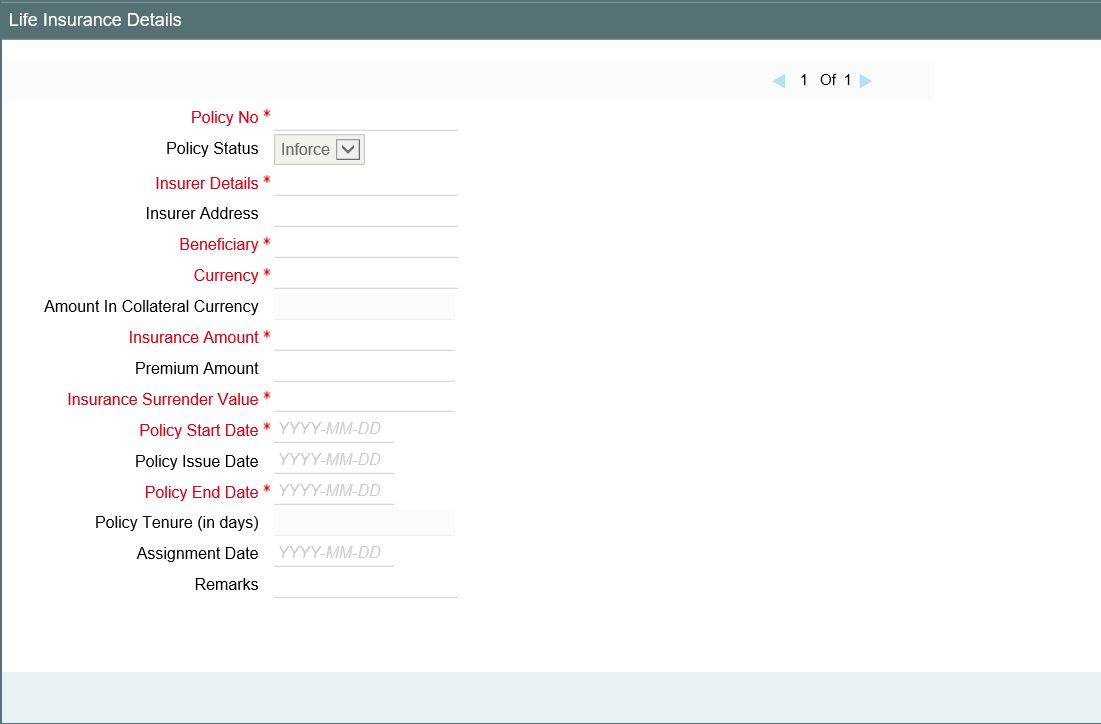Focus the Insurance Amount field
This screenshot has height=724, width=1101.
coord(364,337)
